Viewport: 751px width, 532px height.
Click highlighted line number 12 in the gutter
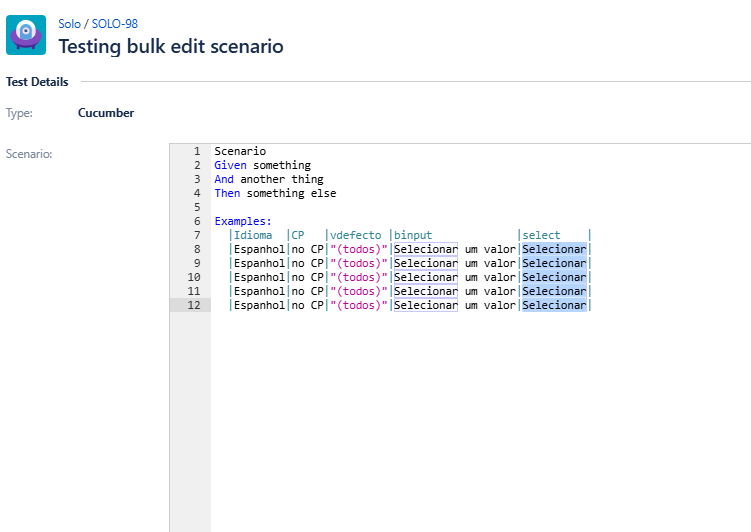tap(194, 305)
